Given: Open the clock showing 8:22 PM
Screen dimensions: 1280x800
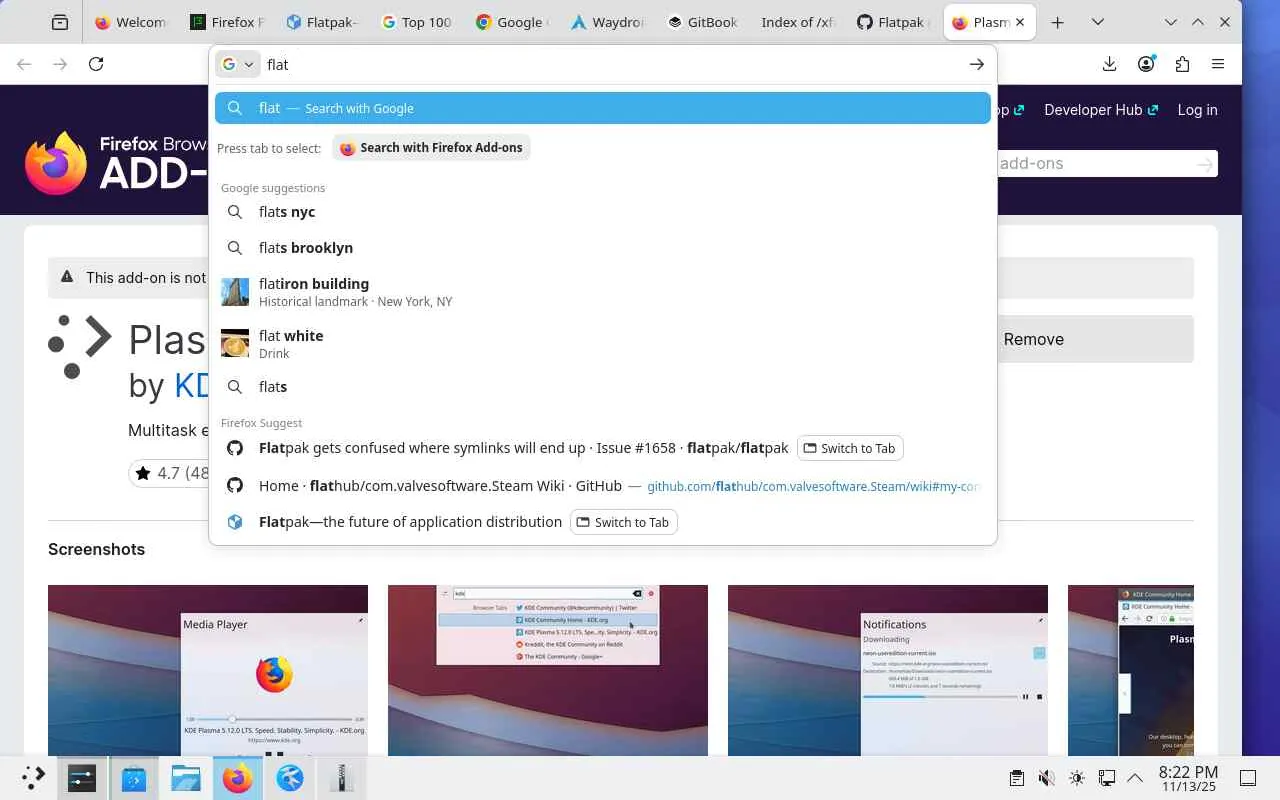Looking at the screenshot, I should [1188, 778].
